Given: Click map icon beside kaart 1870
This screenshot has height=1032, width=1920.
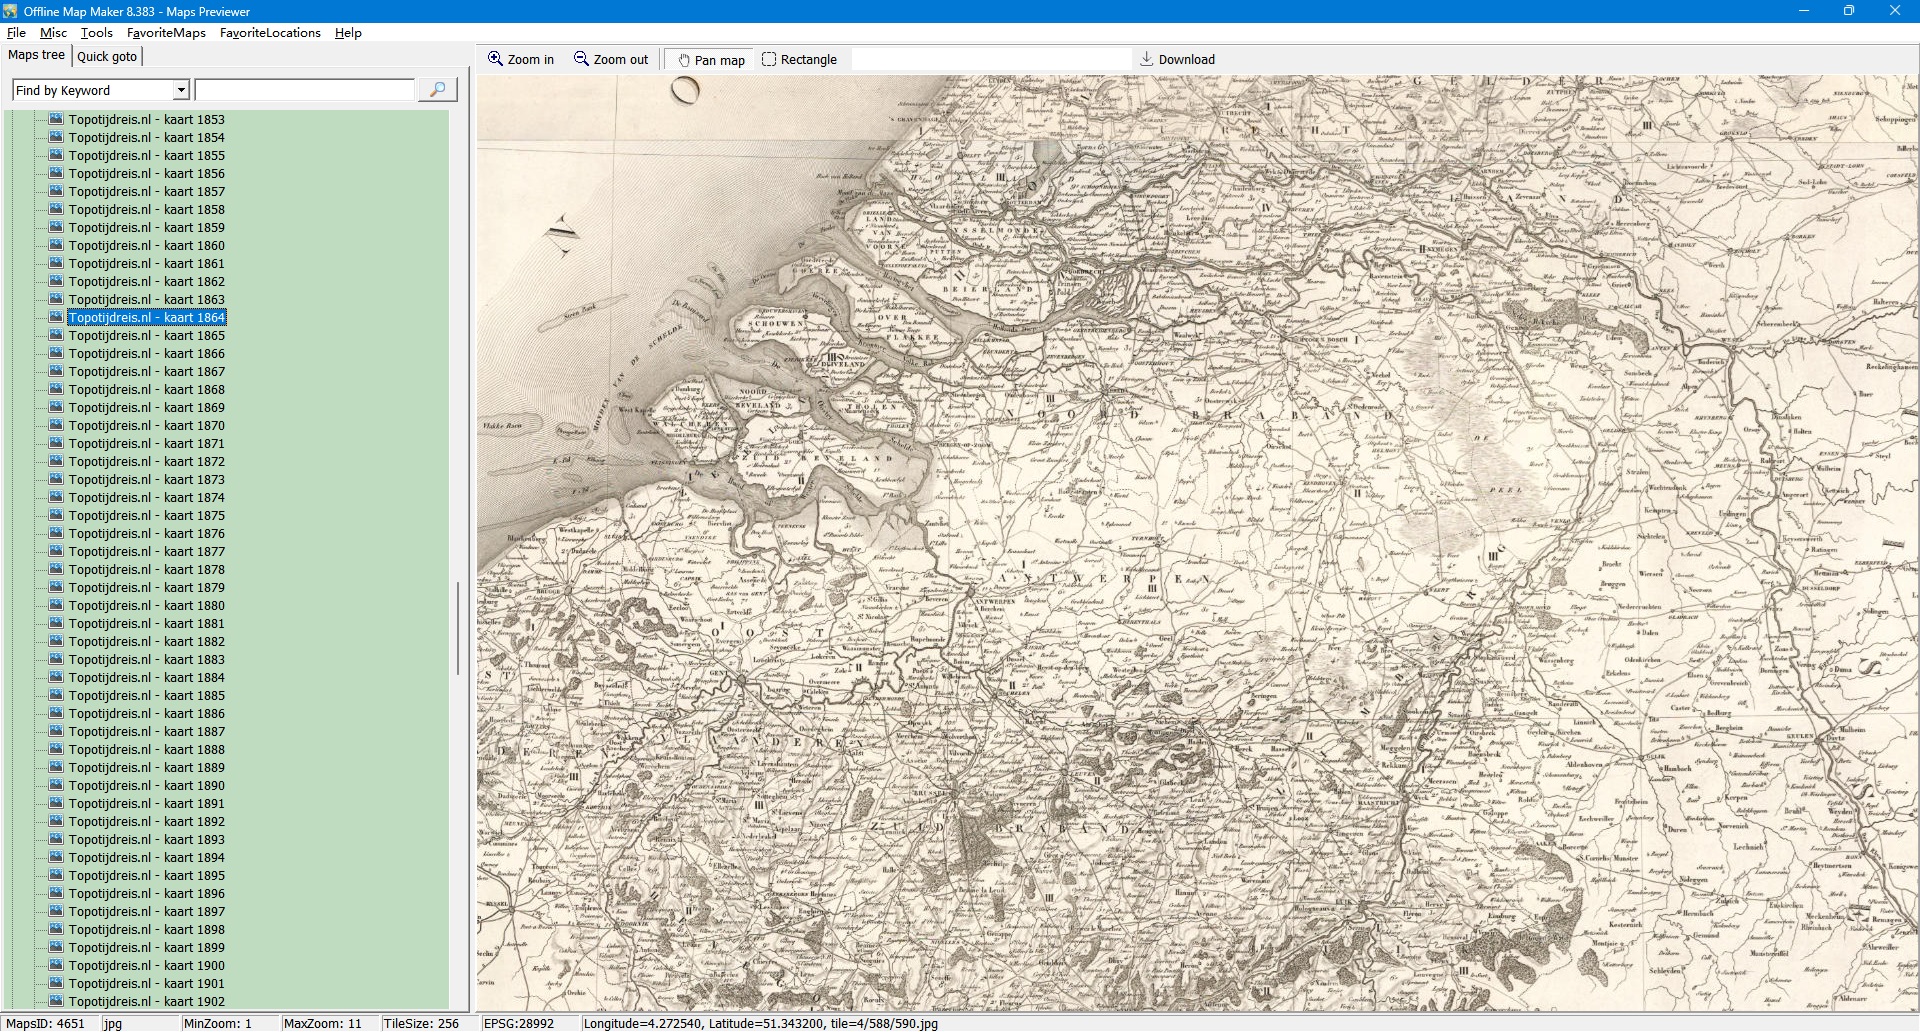Looking at the screenshot, I should click(56, 425).
